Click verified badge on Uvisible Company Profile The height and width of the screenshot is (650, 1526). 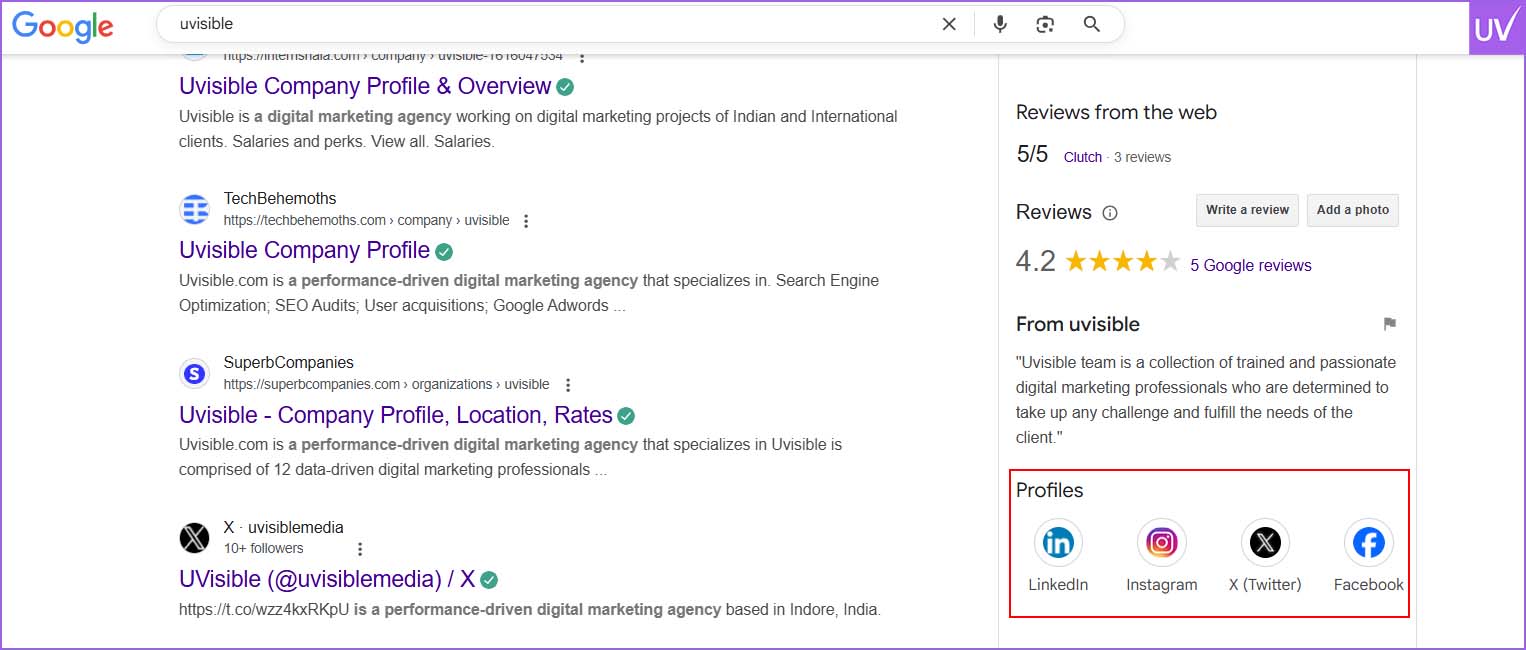(444, 251)
